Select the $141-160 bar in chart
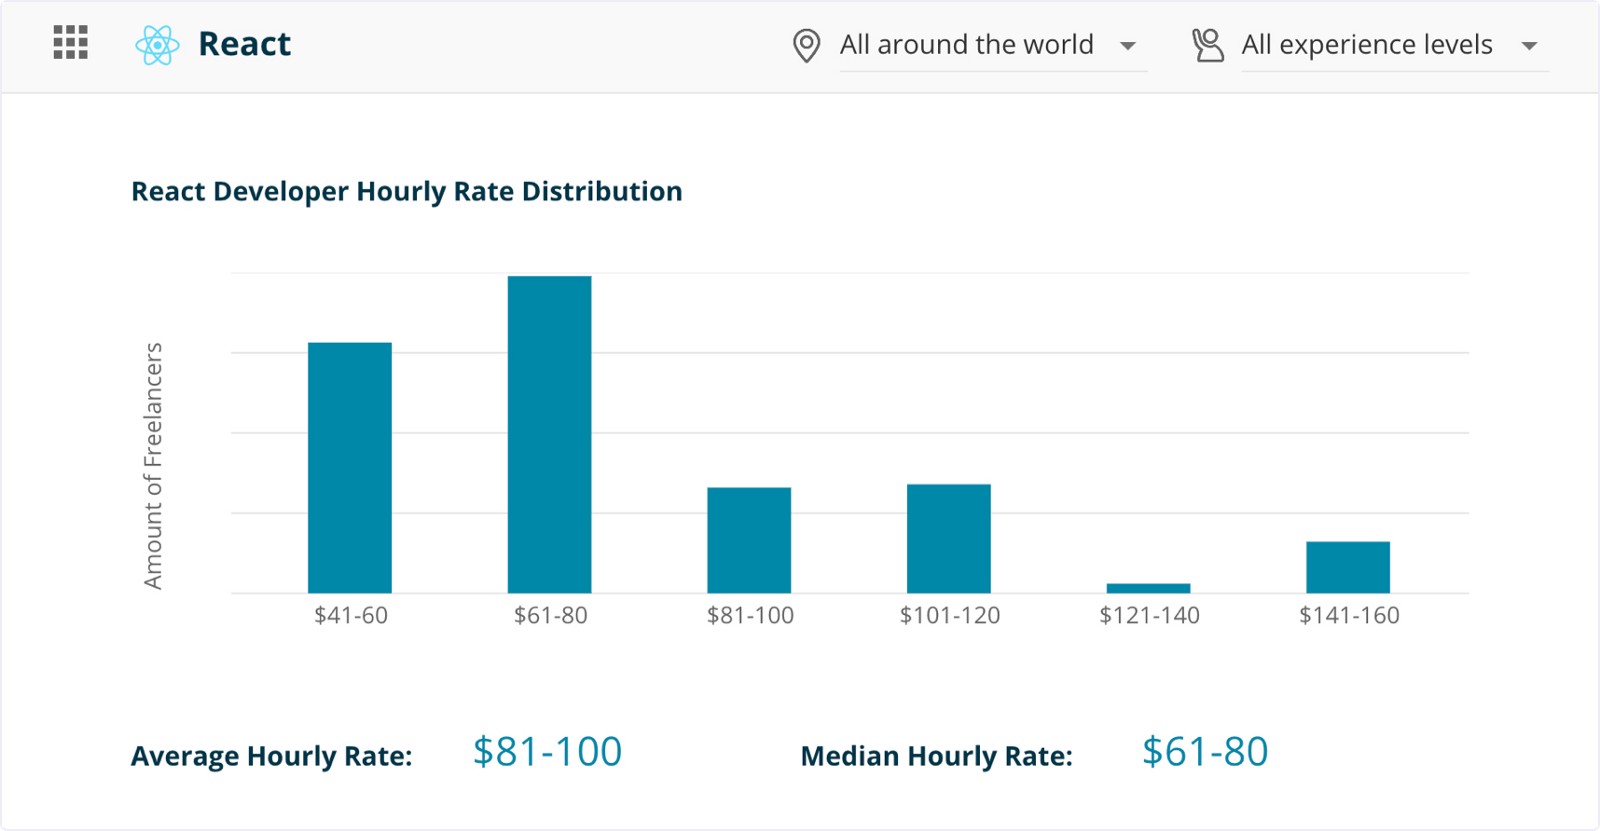This screenshot has height=831, width=1600. pos(1348,567)
